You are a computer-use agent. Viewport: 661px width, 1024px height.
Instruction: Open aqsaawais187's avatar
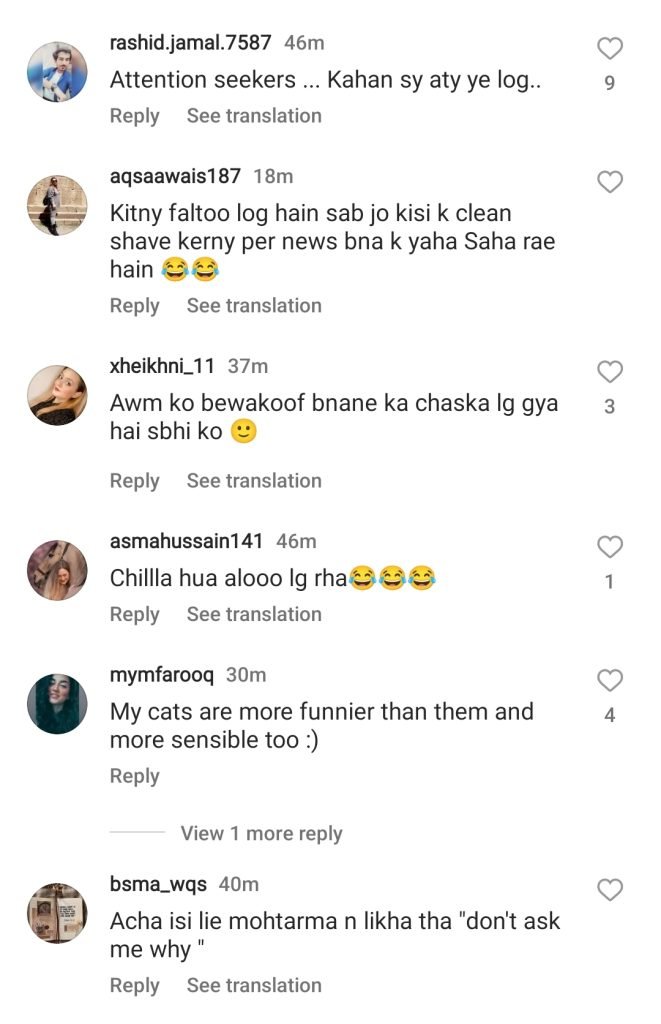57,205
